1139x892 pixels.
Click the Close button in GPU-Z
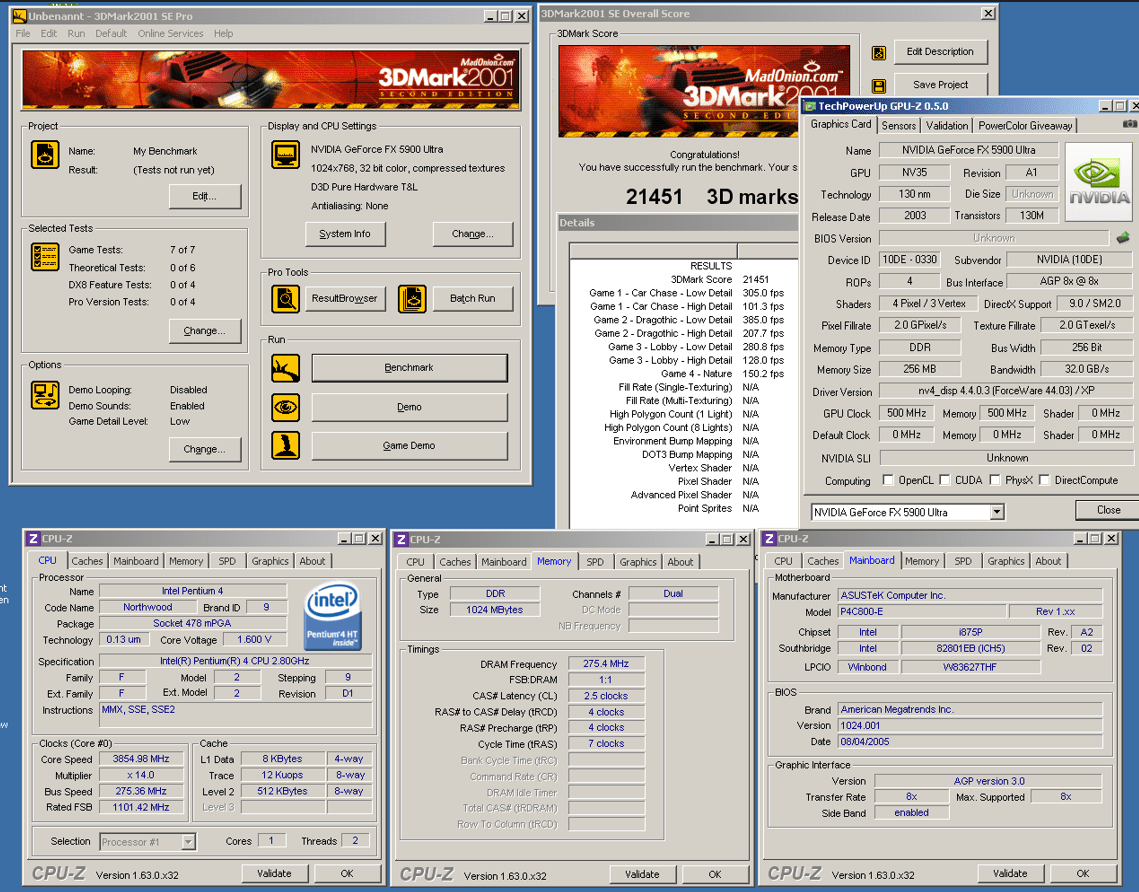point(1108,510)
